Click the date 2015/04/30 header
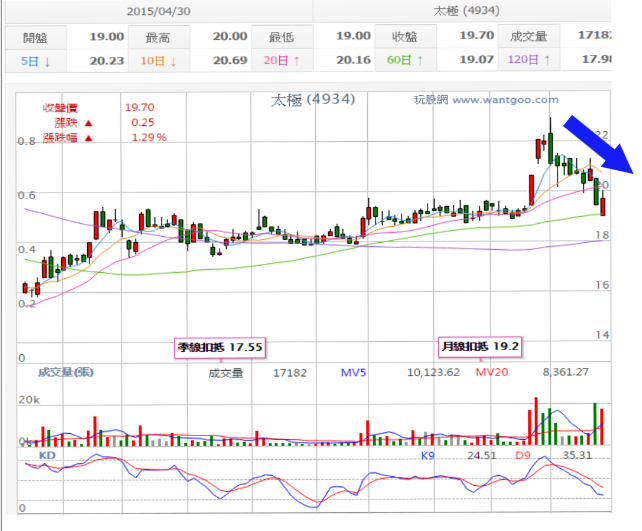Image resolution: width=642 pixels, height=531 pixels. (x=158, y=11)
